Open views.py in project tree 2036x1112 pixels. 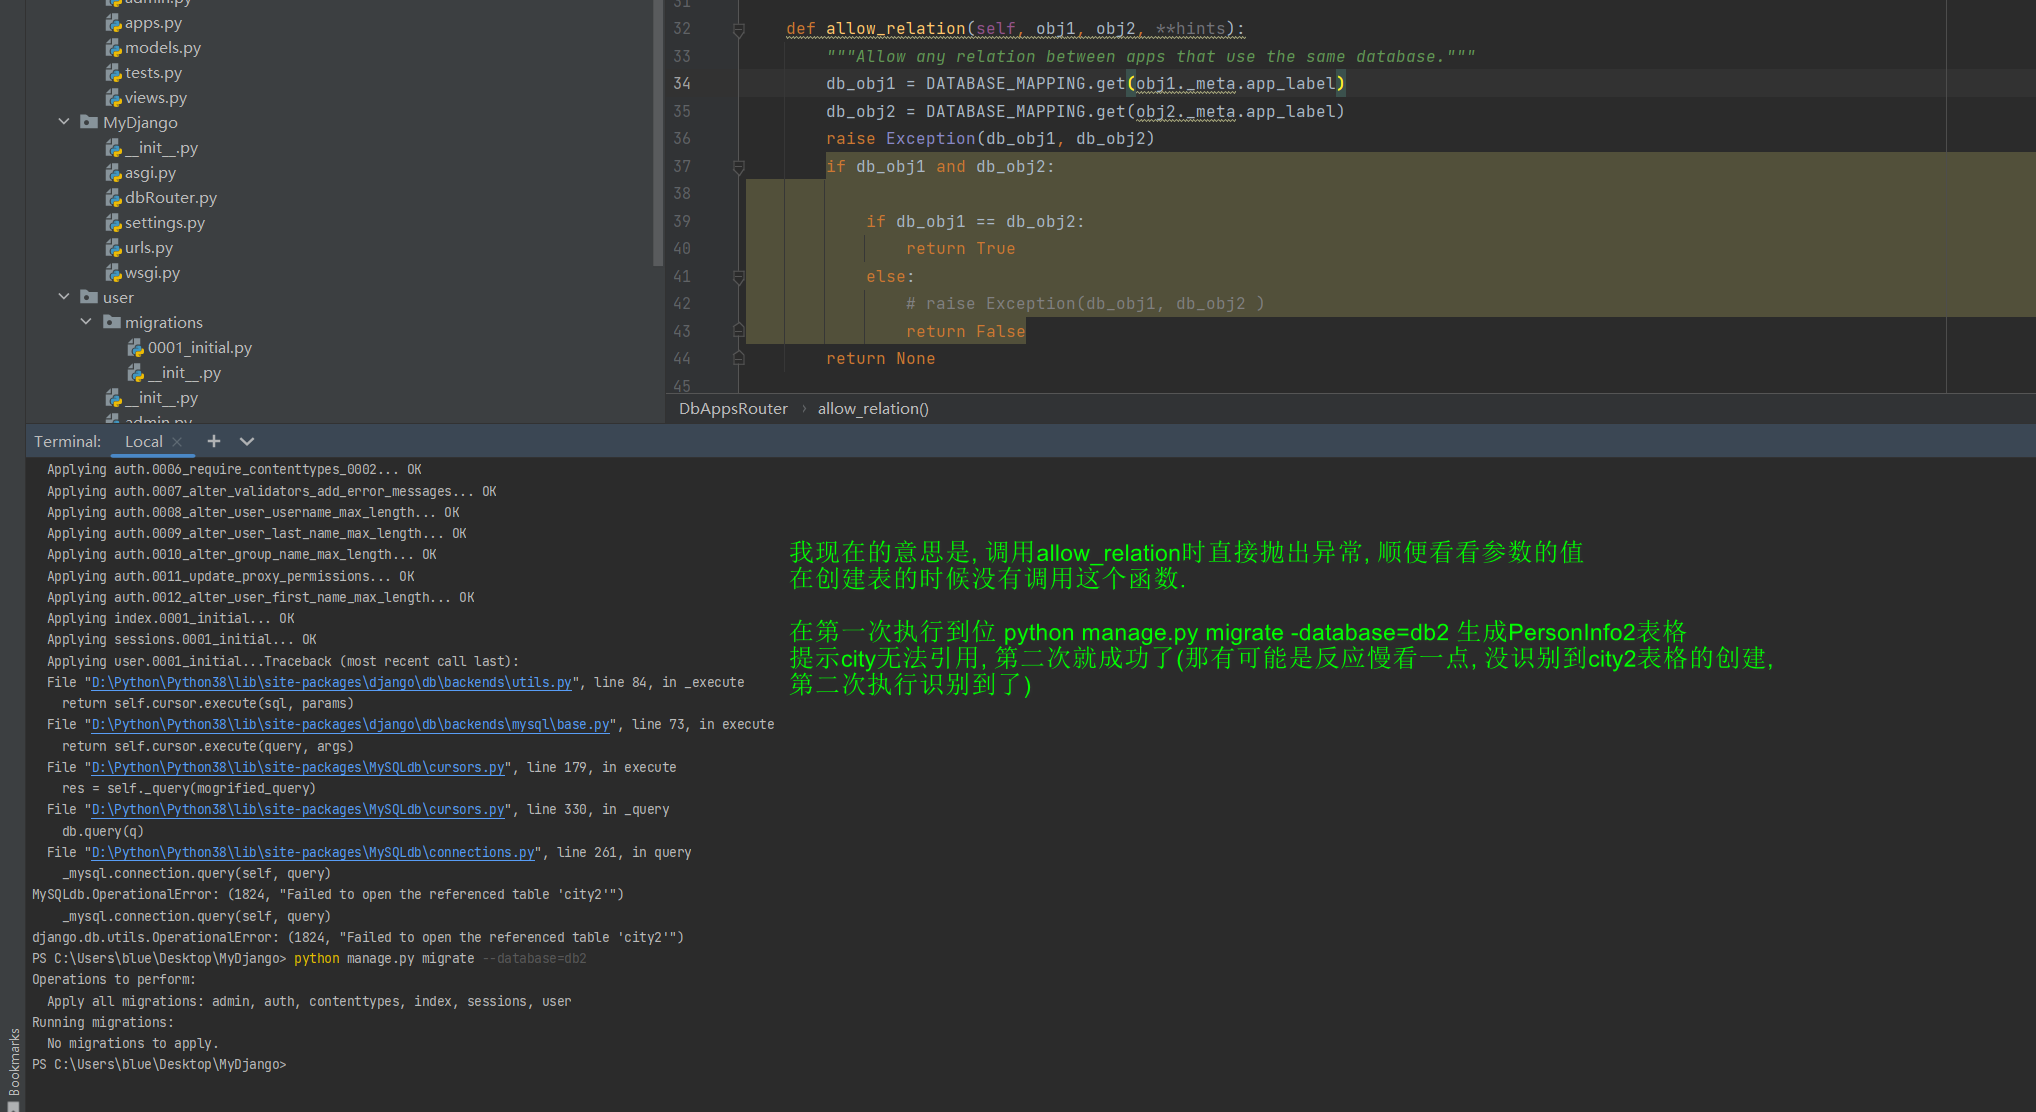coord(155,98)
